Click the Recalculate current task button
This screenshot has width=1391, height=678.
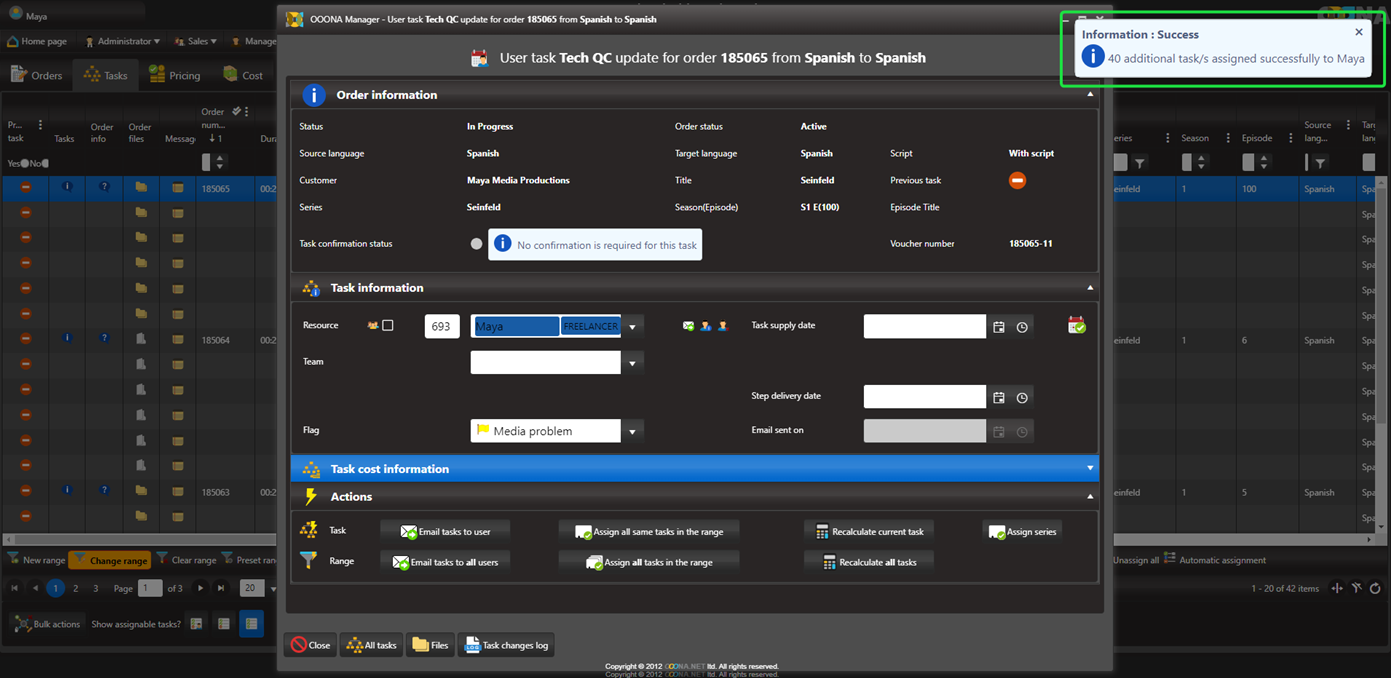869,531
